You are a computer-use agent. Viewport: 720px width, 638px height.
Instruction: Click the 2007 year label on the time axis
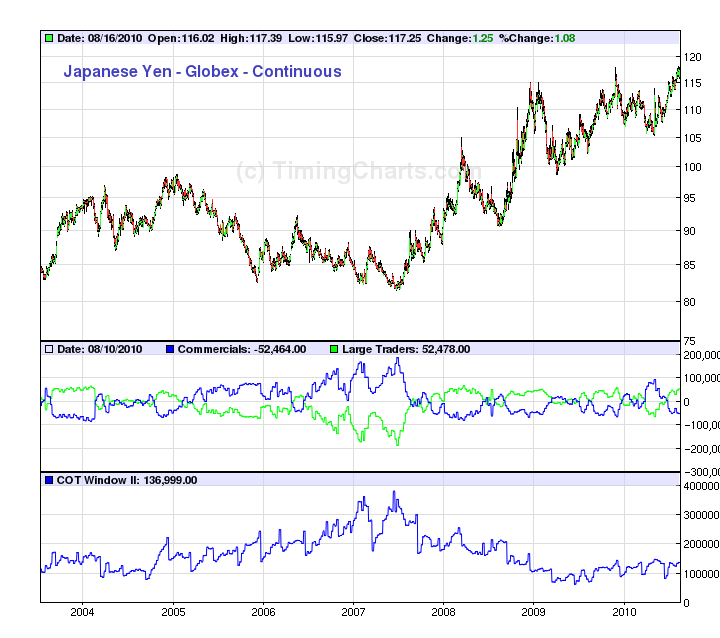click(354, 612)
